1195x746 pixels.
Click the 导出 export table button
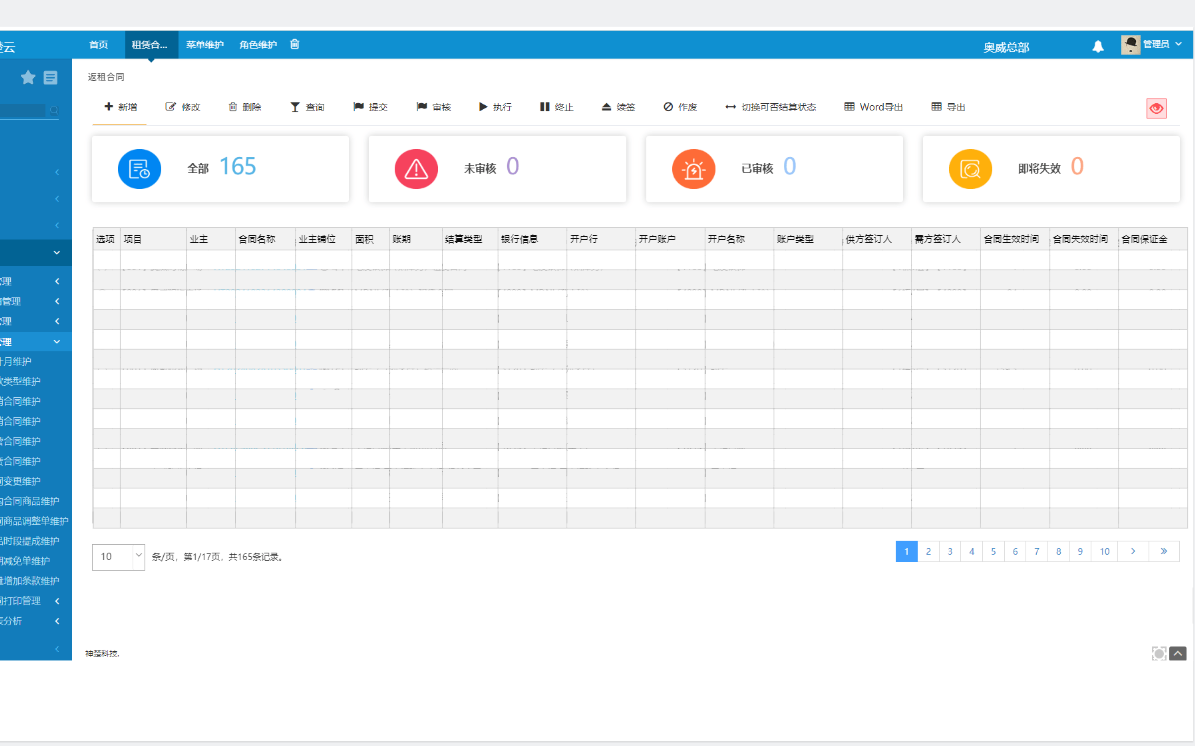click(x=948, y=107)
